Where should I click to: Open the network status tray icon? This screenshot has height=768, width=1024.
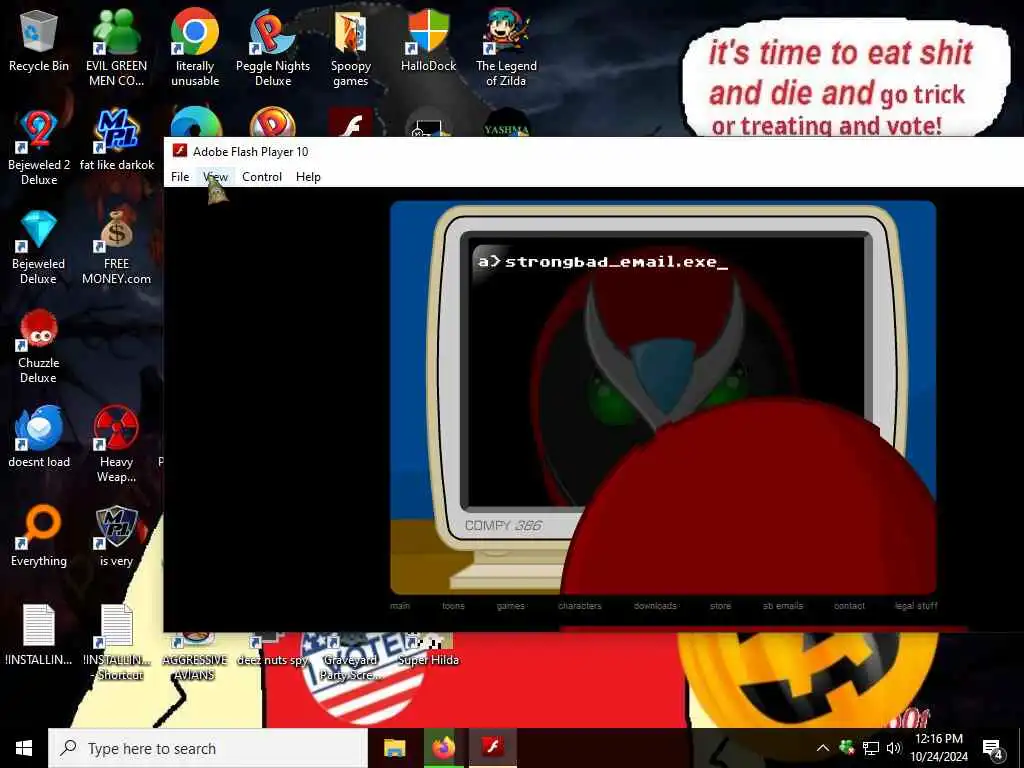coord(871,748)
